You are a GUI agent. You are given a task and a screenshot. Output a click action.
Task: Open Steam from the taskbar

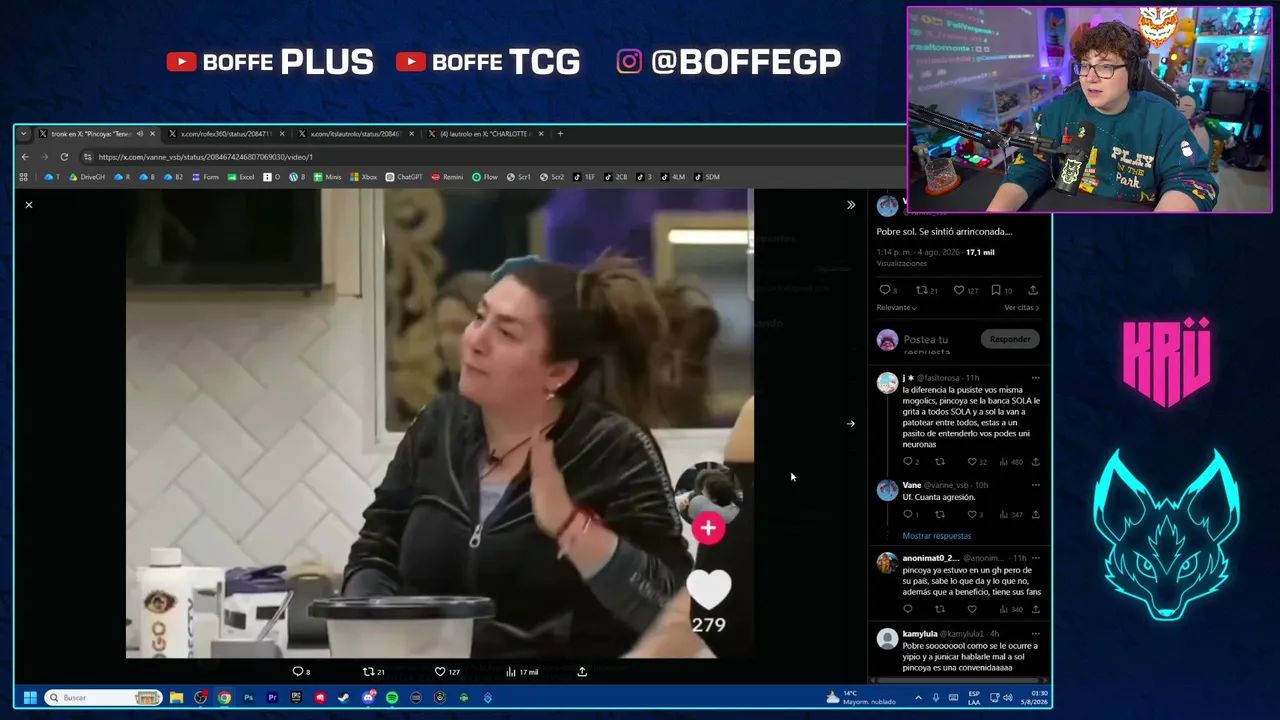(344, 698)
